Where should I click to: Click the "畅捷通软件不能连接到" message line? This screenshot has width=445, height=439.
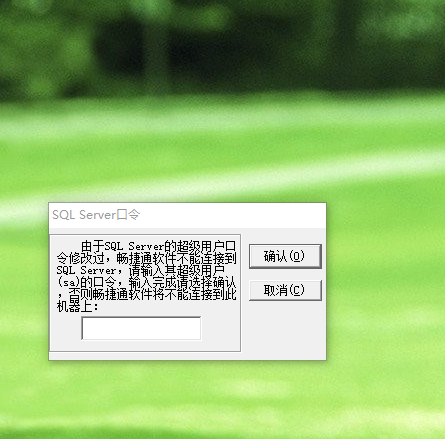(176, 258)
